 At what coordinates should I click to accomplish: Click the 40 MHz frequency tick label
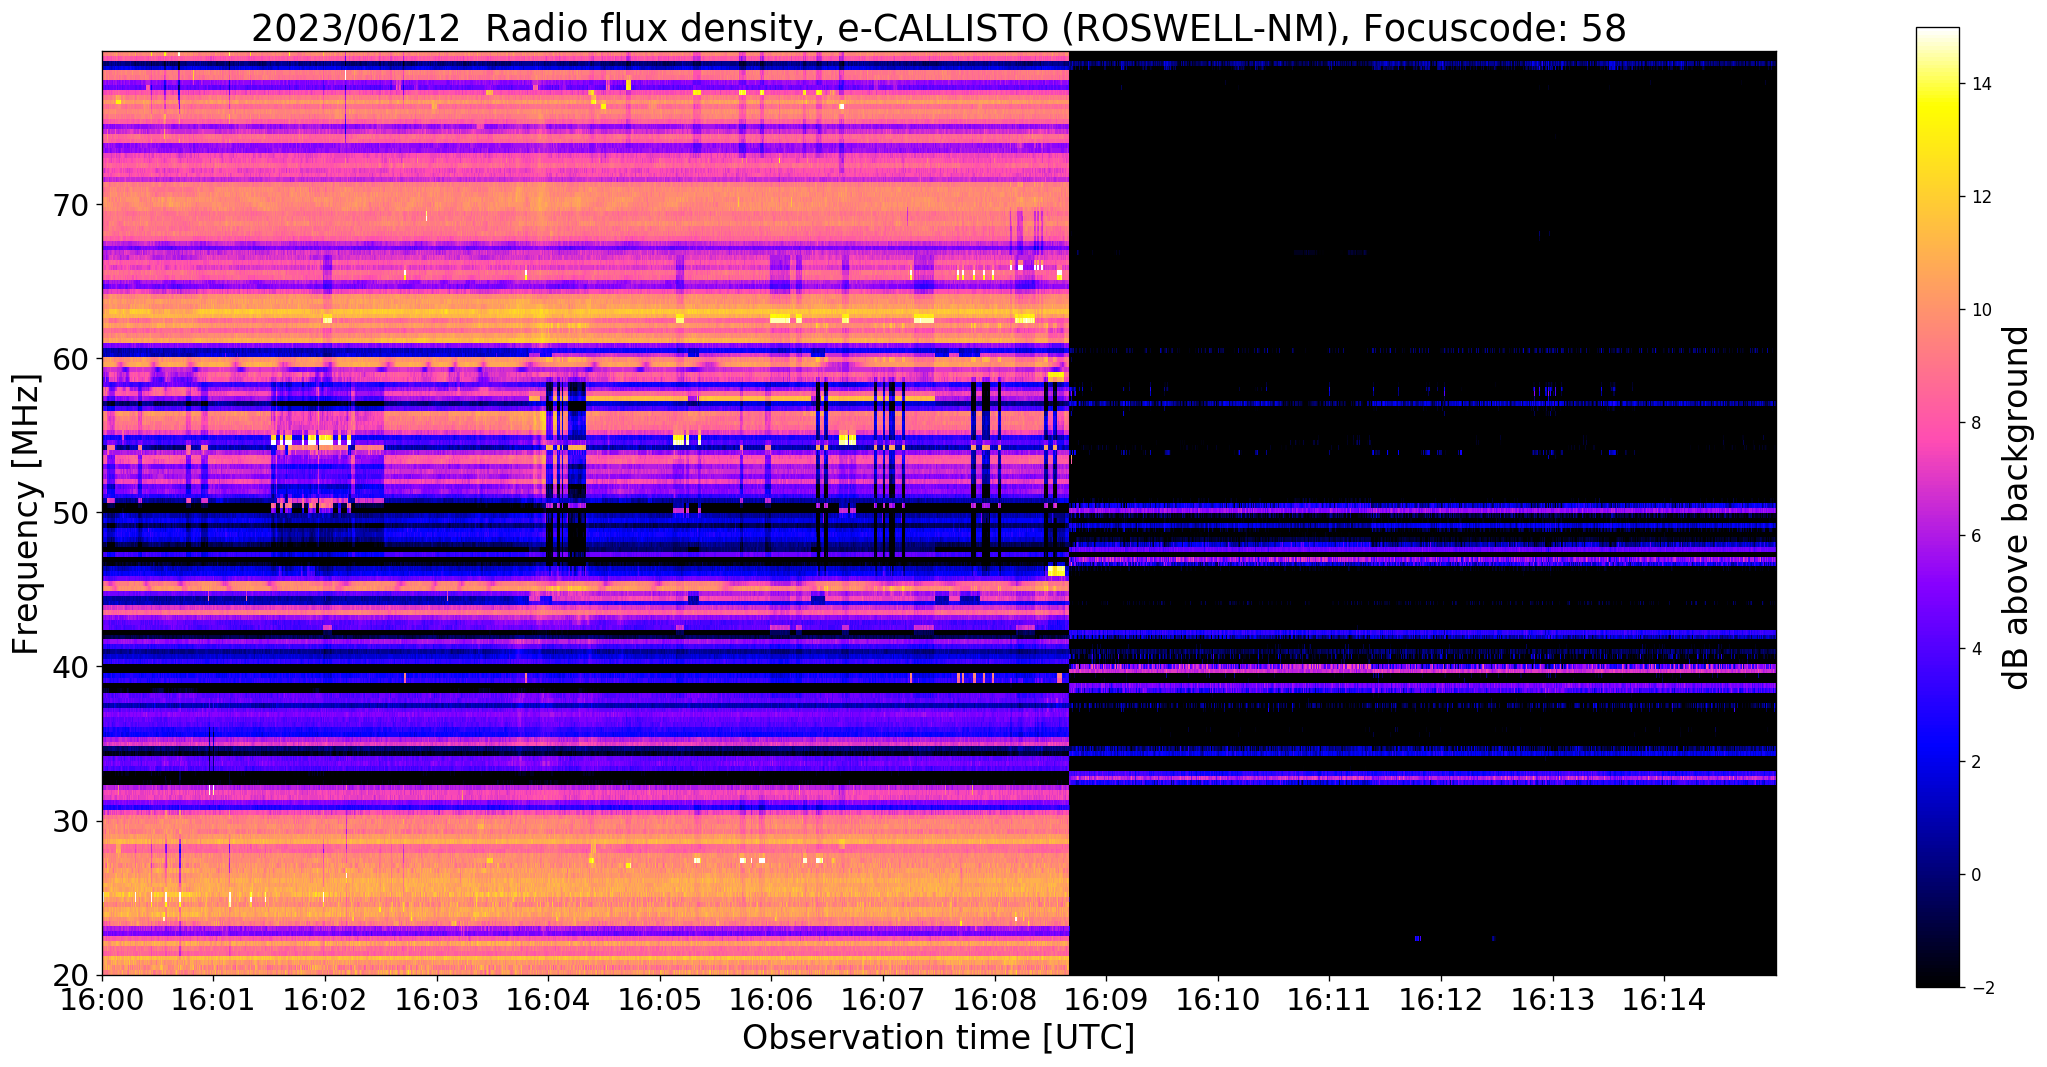(x=70, y=667)
